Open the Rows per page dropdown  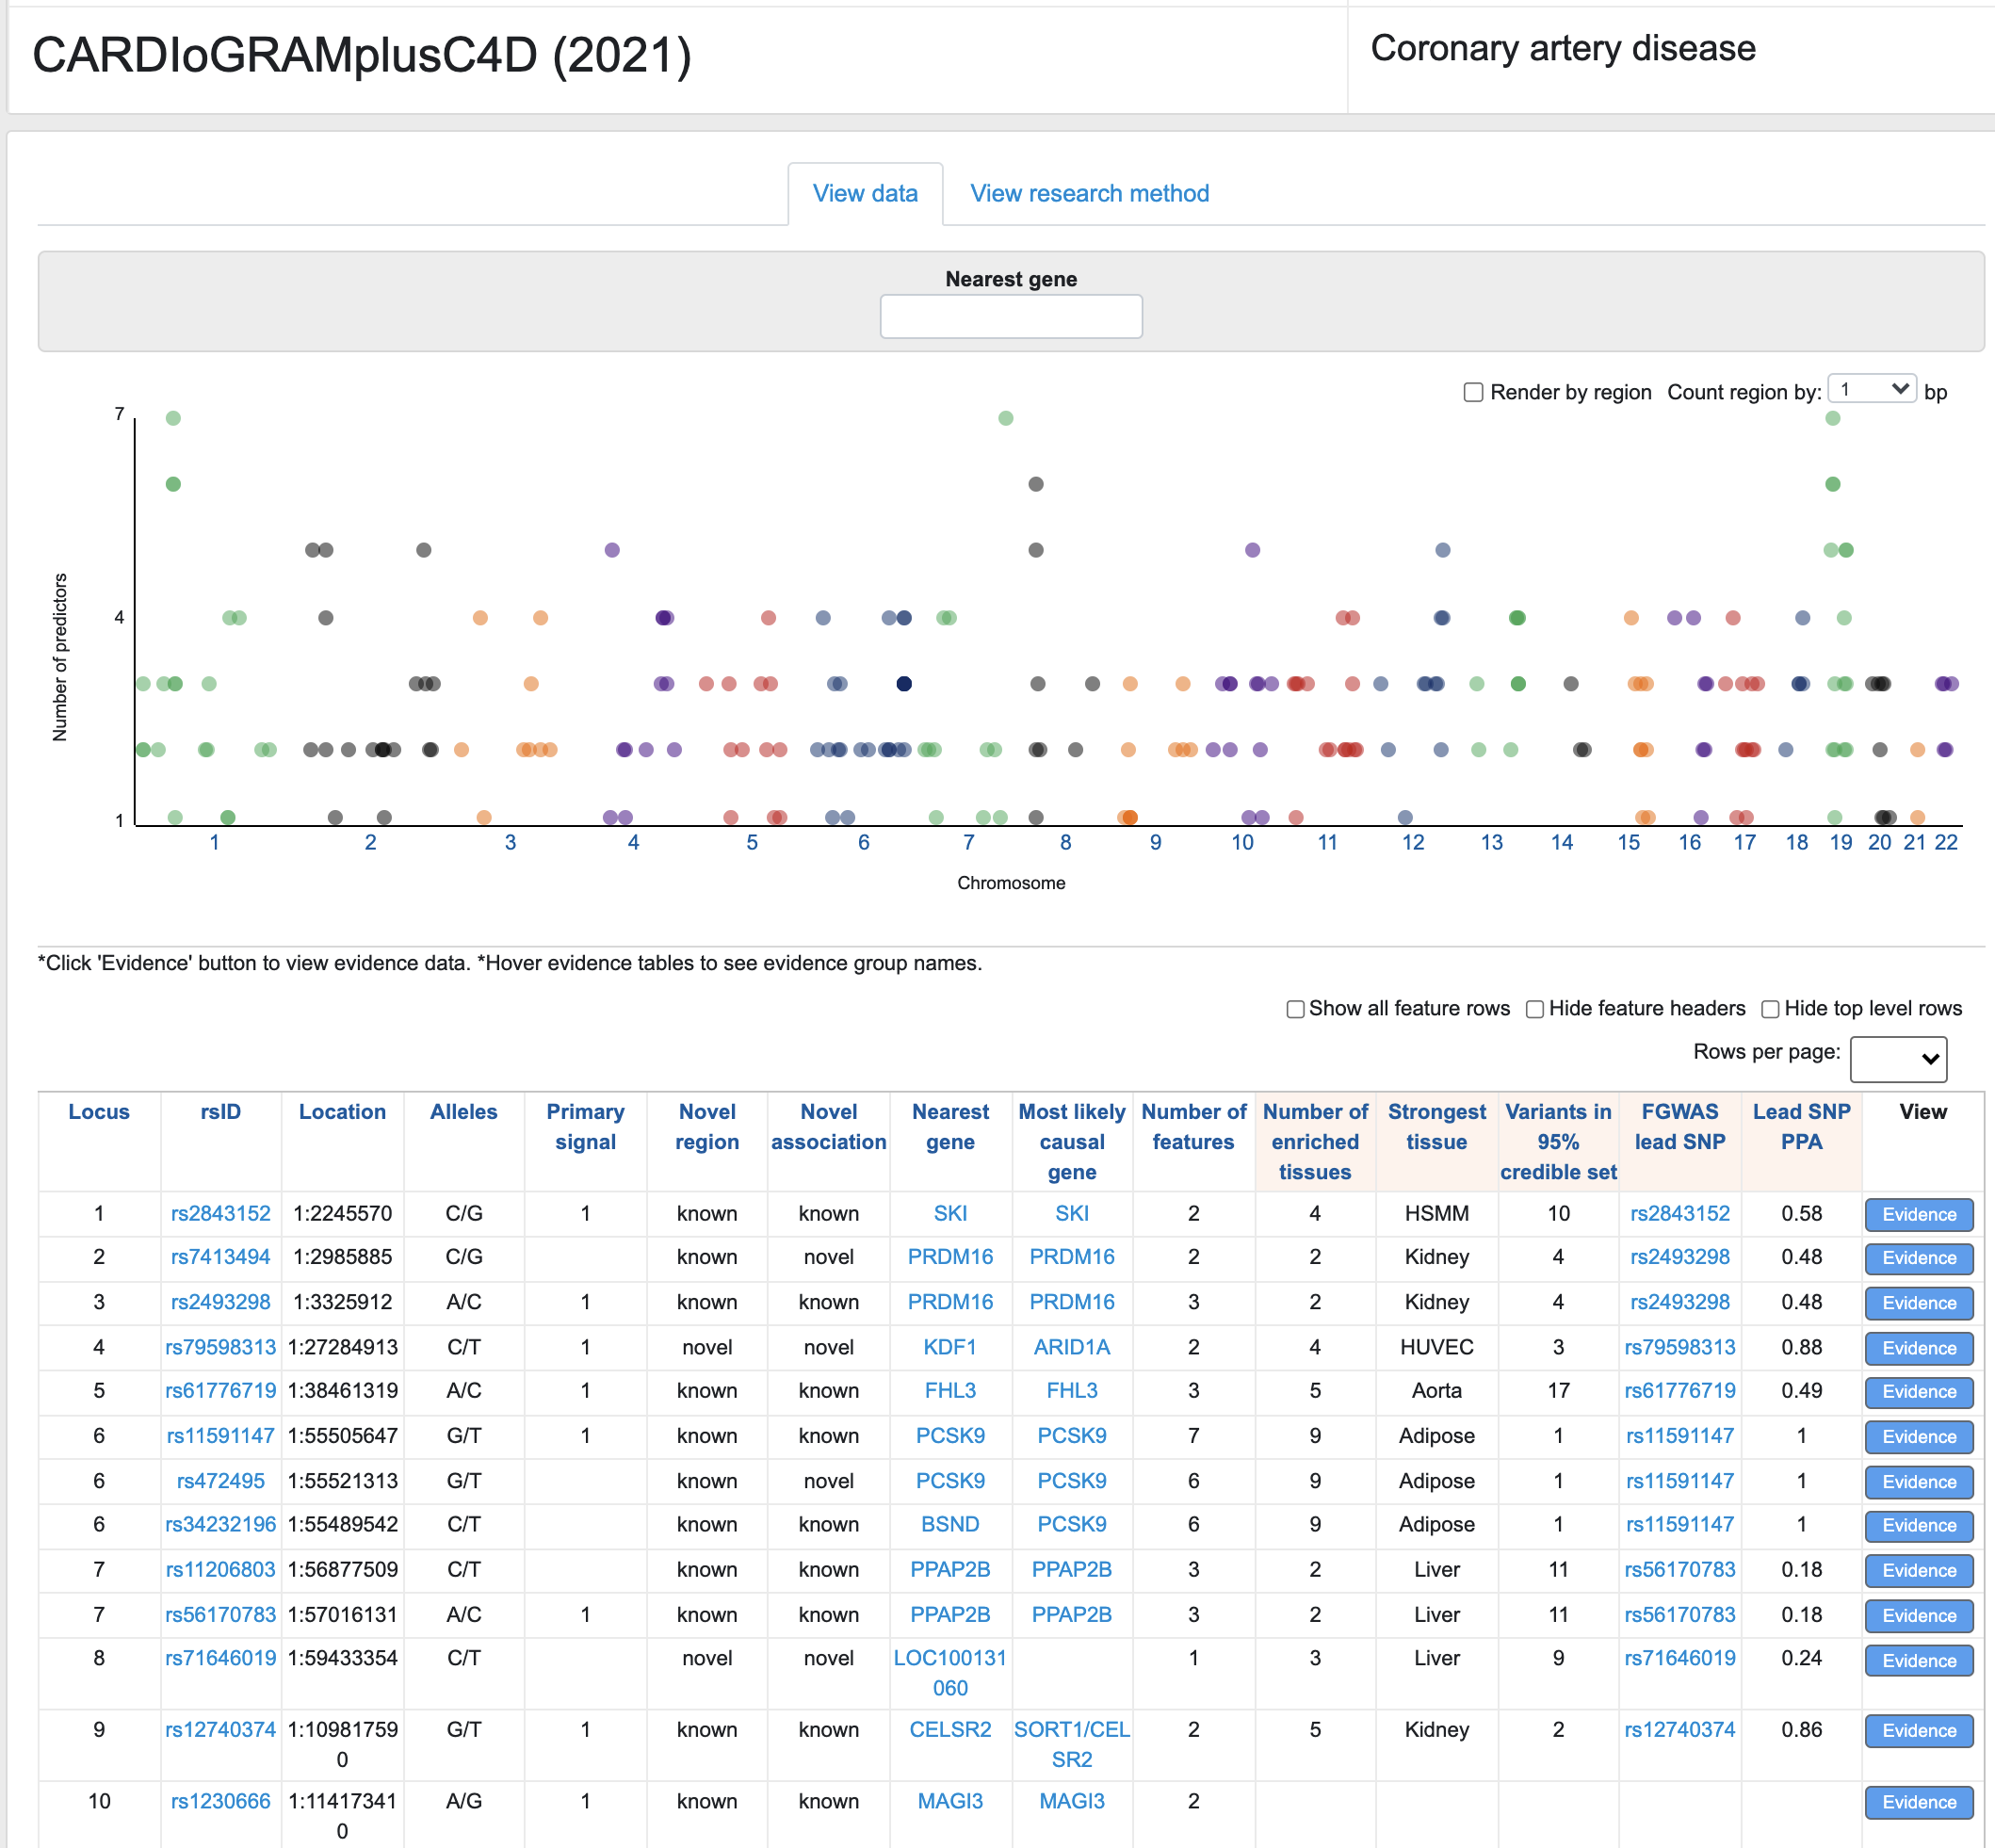click(x=1898, y=1058)
